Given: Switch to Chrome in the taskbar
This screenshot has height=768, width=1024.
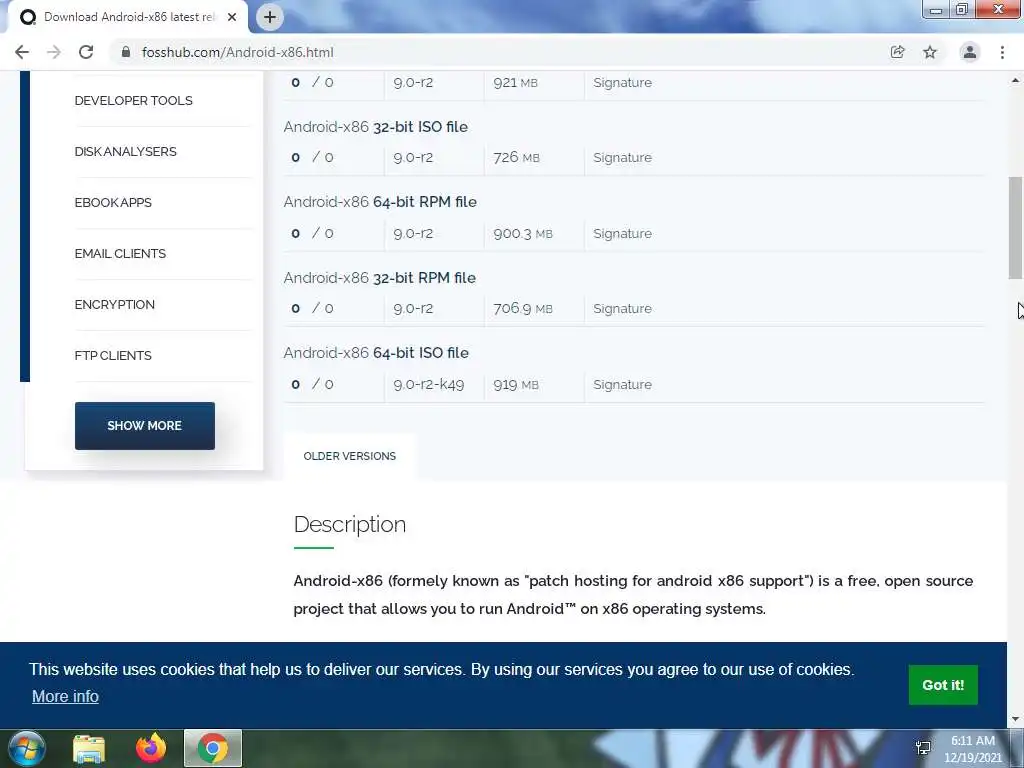Looking at the screenshot, I should pos(213,748).
